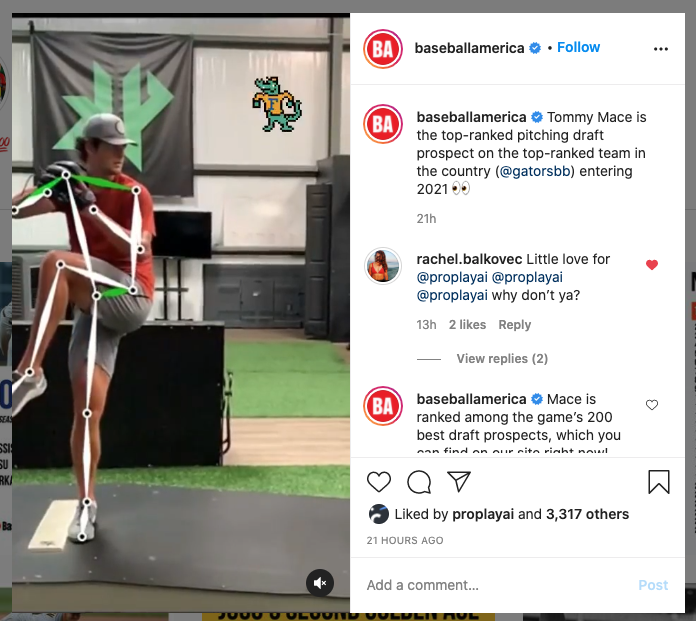This screenshot has width=696, height=621.
Task: Expand View replies (2)
Action: (502, 358)
